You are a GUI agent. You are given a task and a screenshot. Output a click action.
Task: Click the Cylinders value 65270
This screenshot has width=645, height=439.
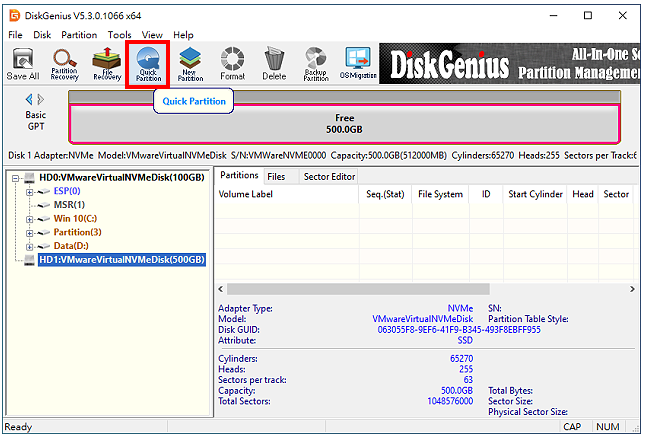click(x=462, y=359)
